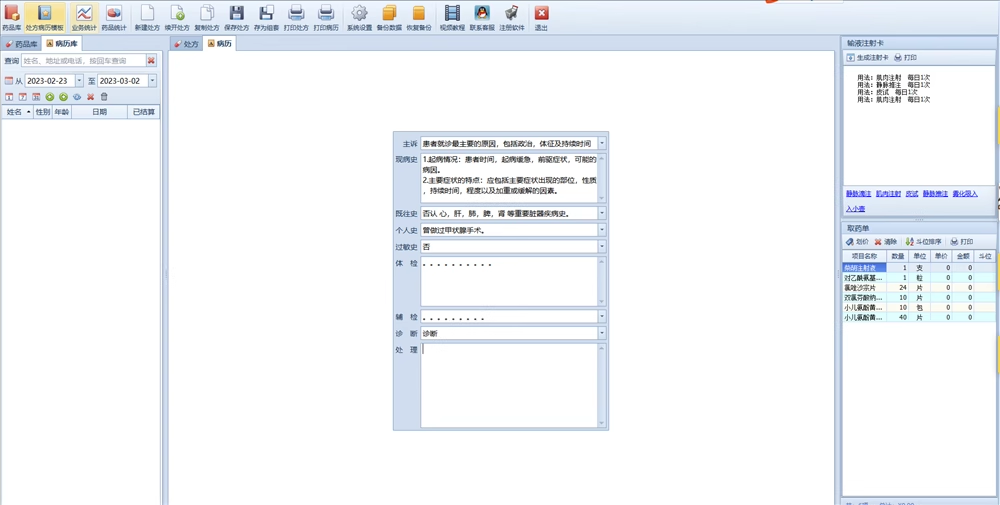Switch to the 处方 tab
This screenshot has height=505, width=1000.
[187, 44]
